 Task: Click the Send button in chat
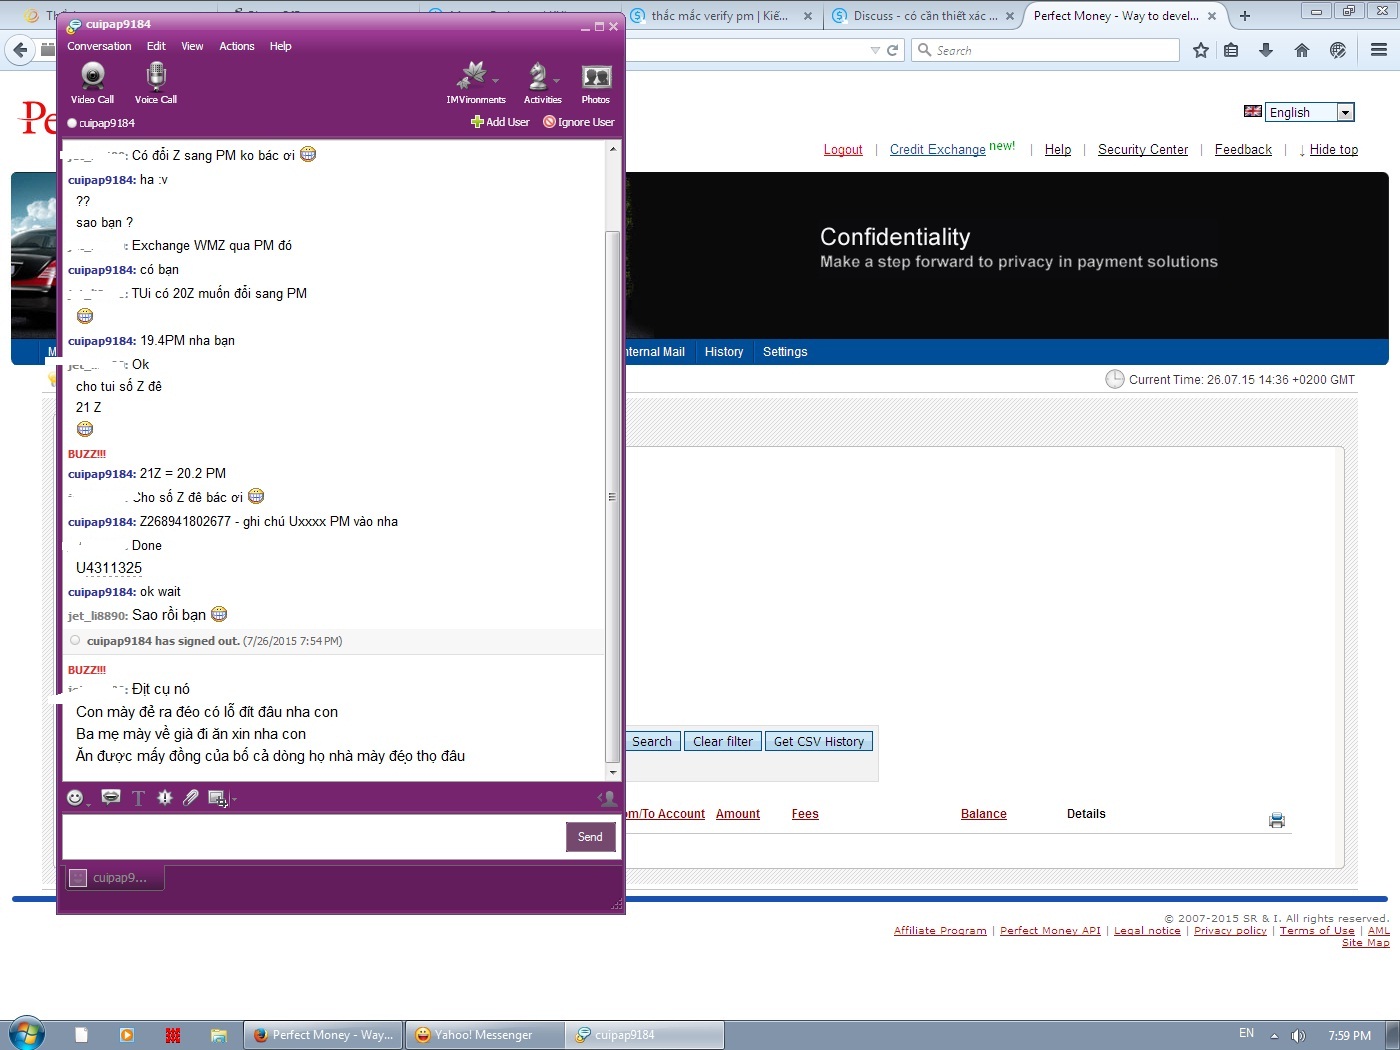[x=590, y=837]
